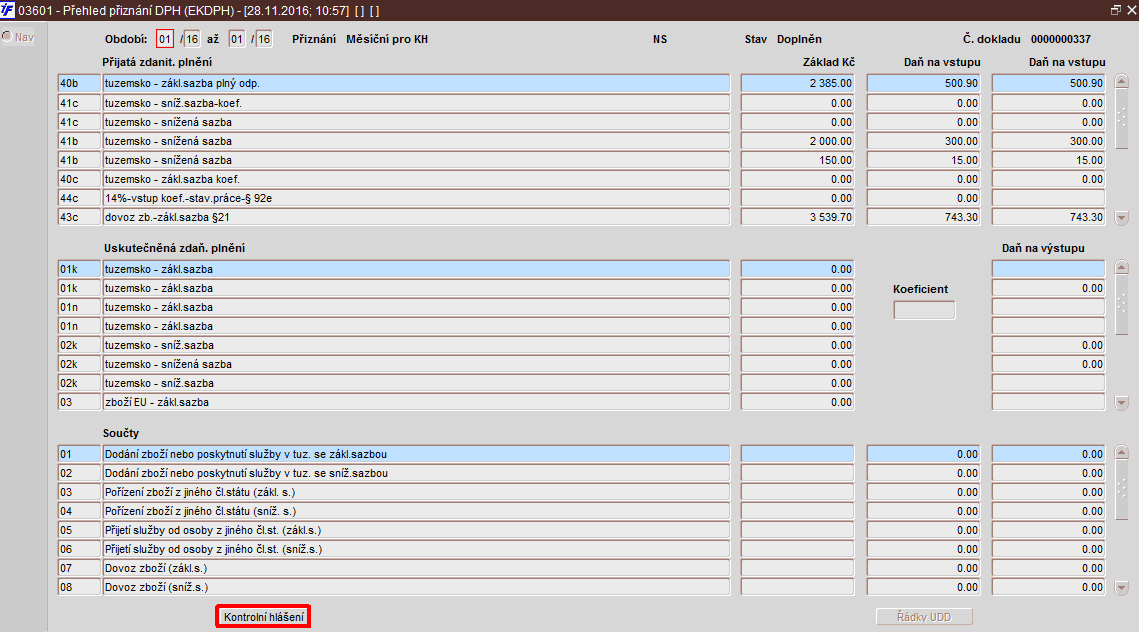Click the Koeficient input field
Screen dimensions: 1139x632
924,310
